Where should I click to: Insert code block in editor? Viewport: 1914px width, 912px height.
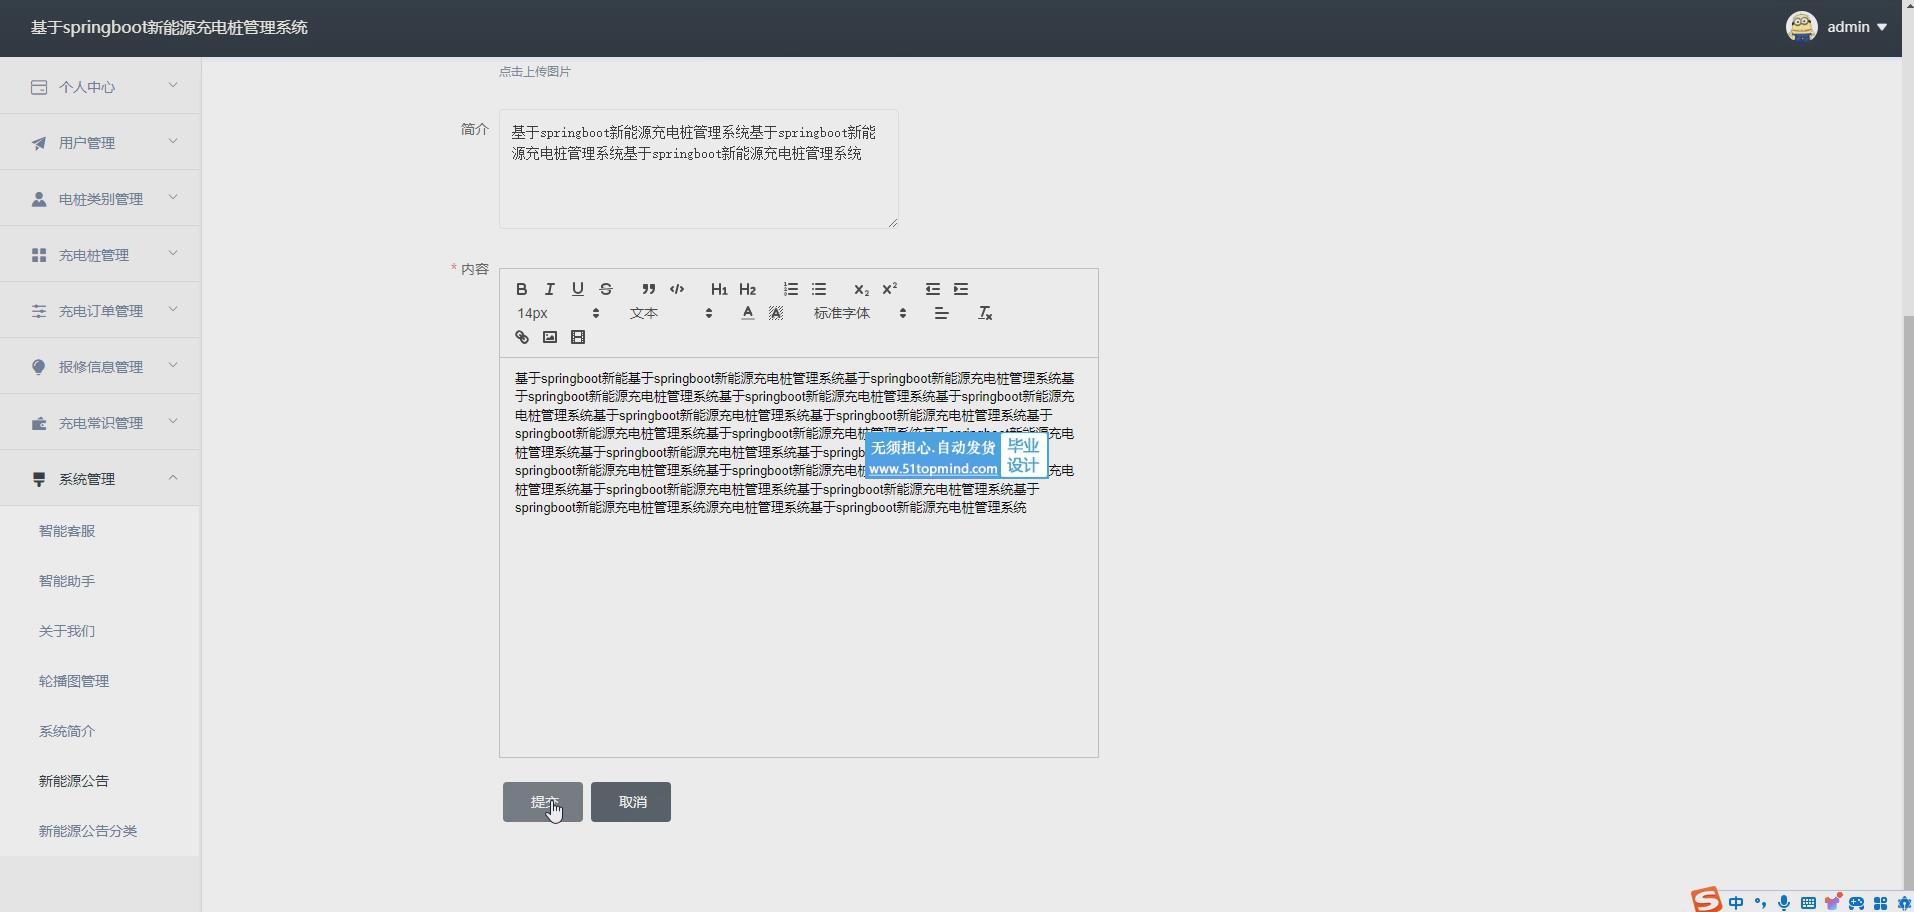pyautogui.click(x=677, y=289)
